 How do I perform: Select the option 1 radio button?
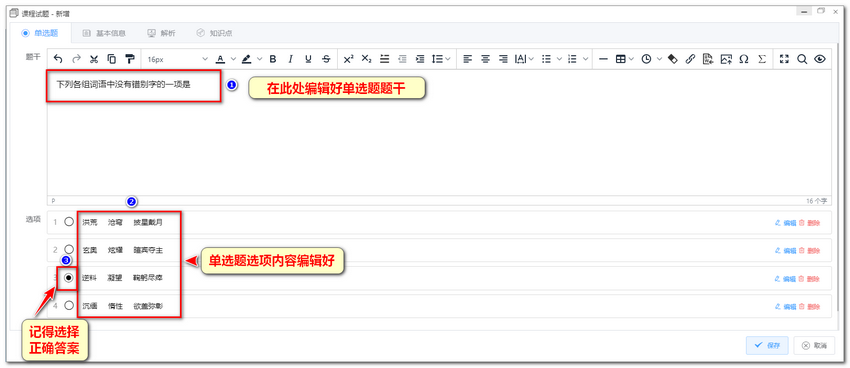69,222
